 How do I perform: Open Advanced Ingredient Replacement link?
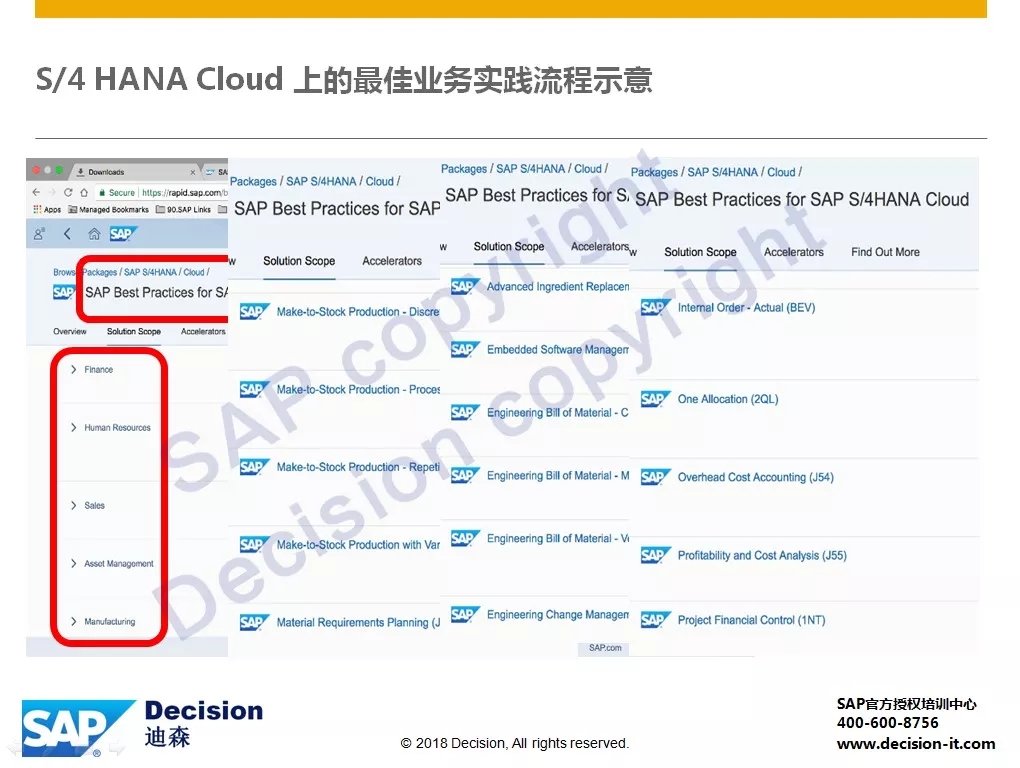point(558,287)
